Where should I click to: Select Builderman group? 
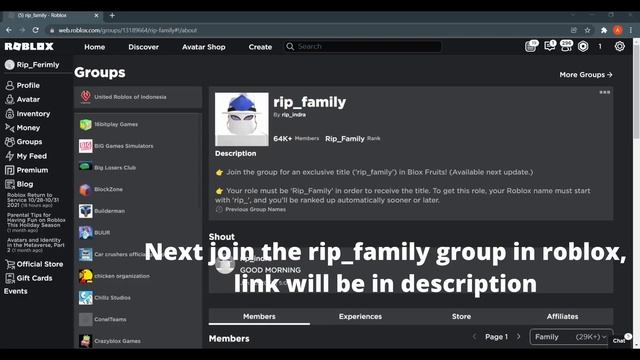tap(138, 211)
